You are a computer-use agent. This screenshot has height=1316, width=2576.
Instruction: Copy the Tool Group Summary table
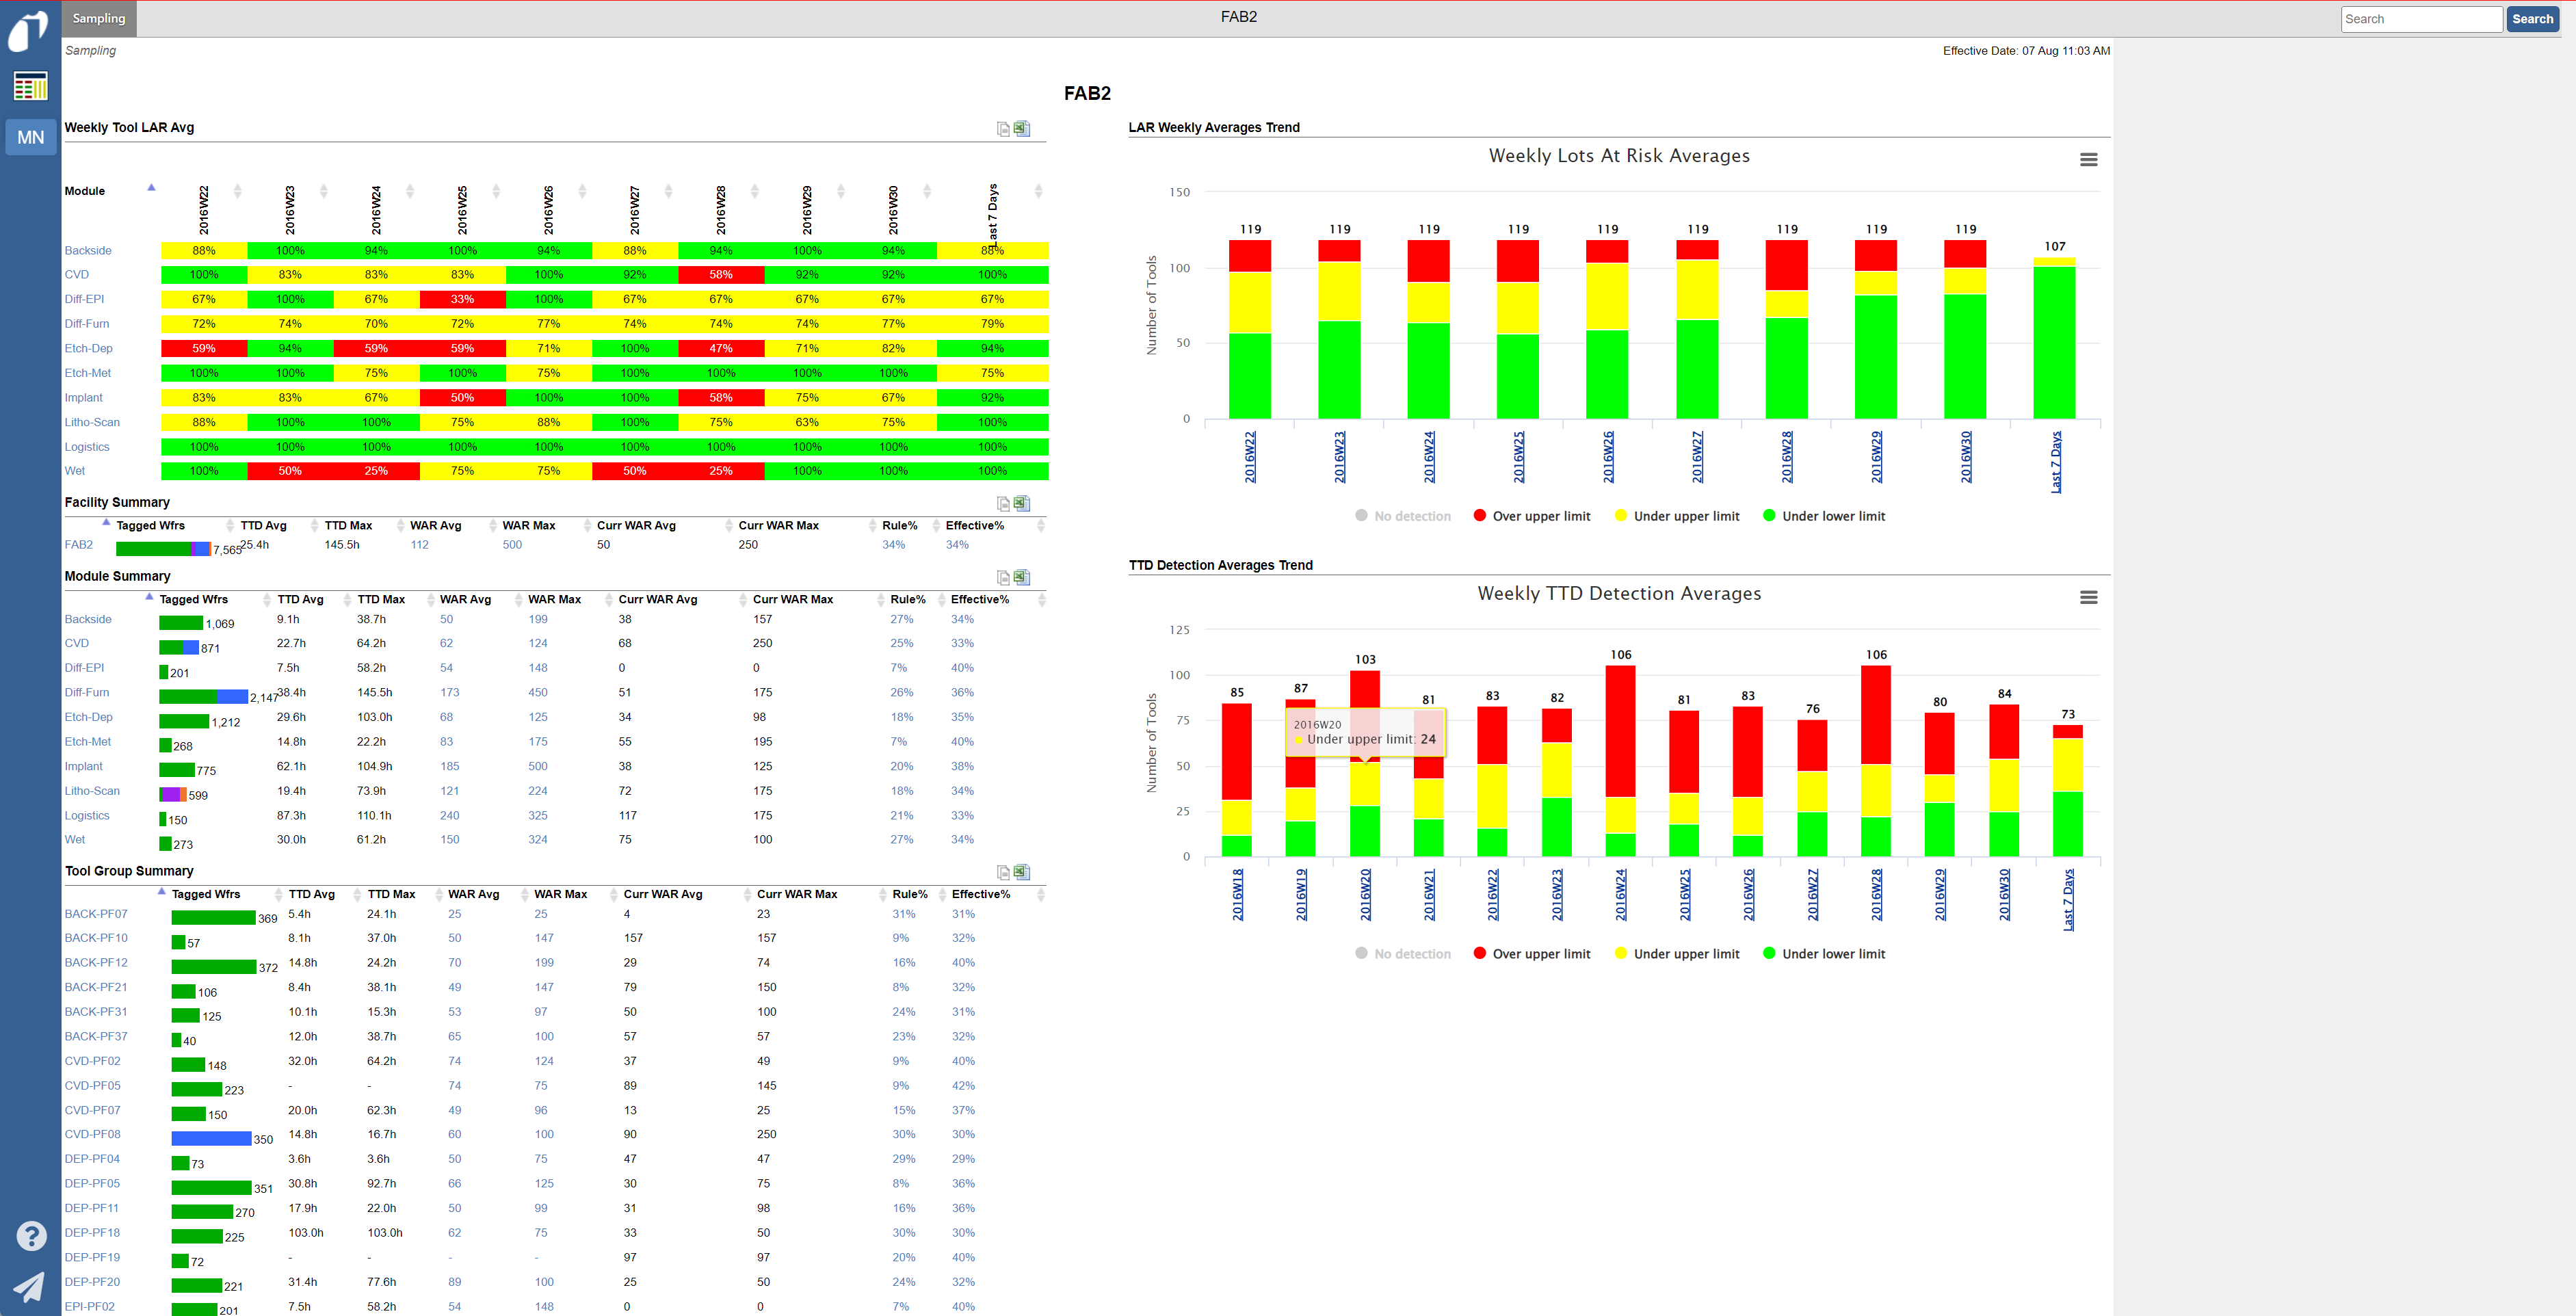point(1003,872)
